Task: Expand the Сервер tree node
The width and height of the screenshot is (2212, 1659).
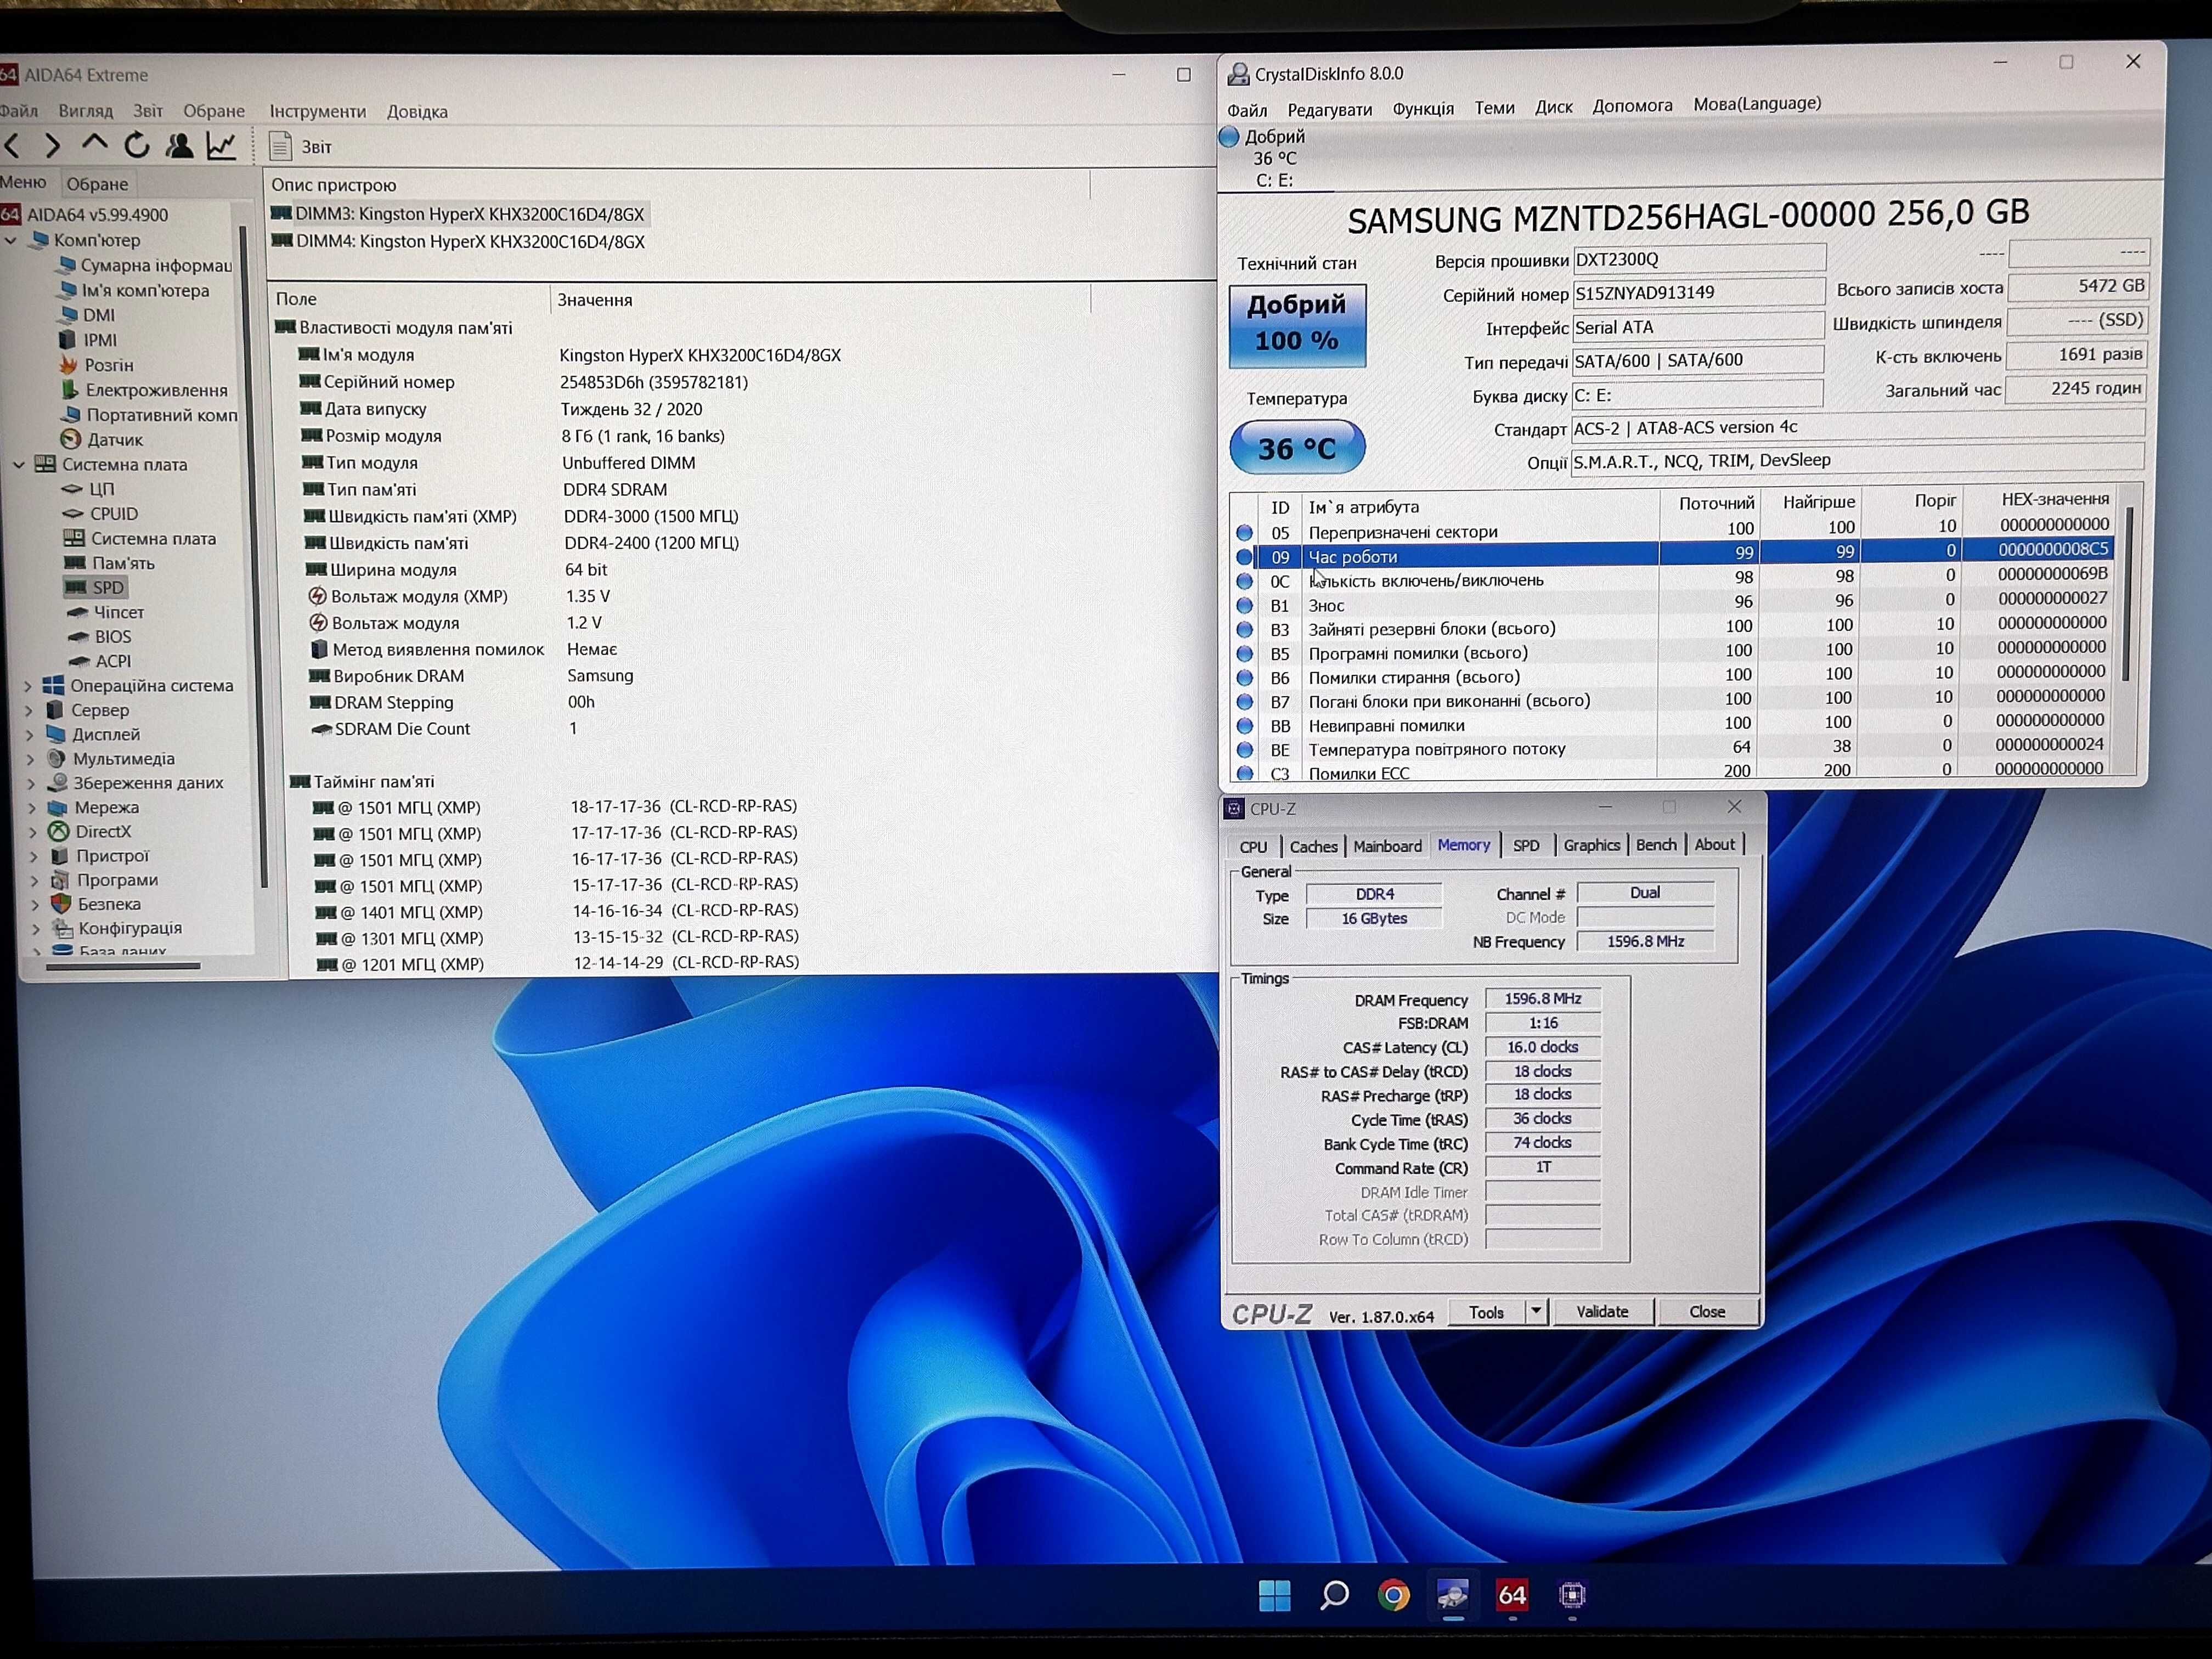Action: 29,711
